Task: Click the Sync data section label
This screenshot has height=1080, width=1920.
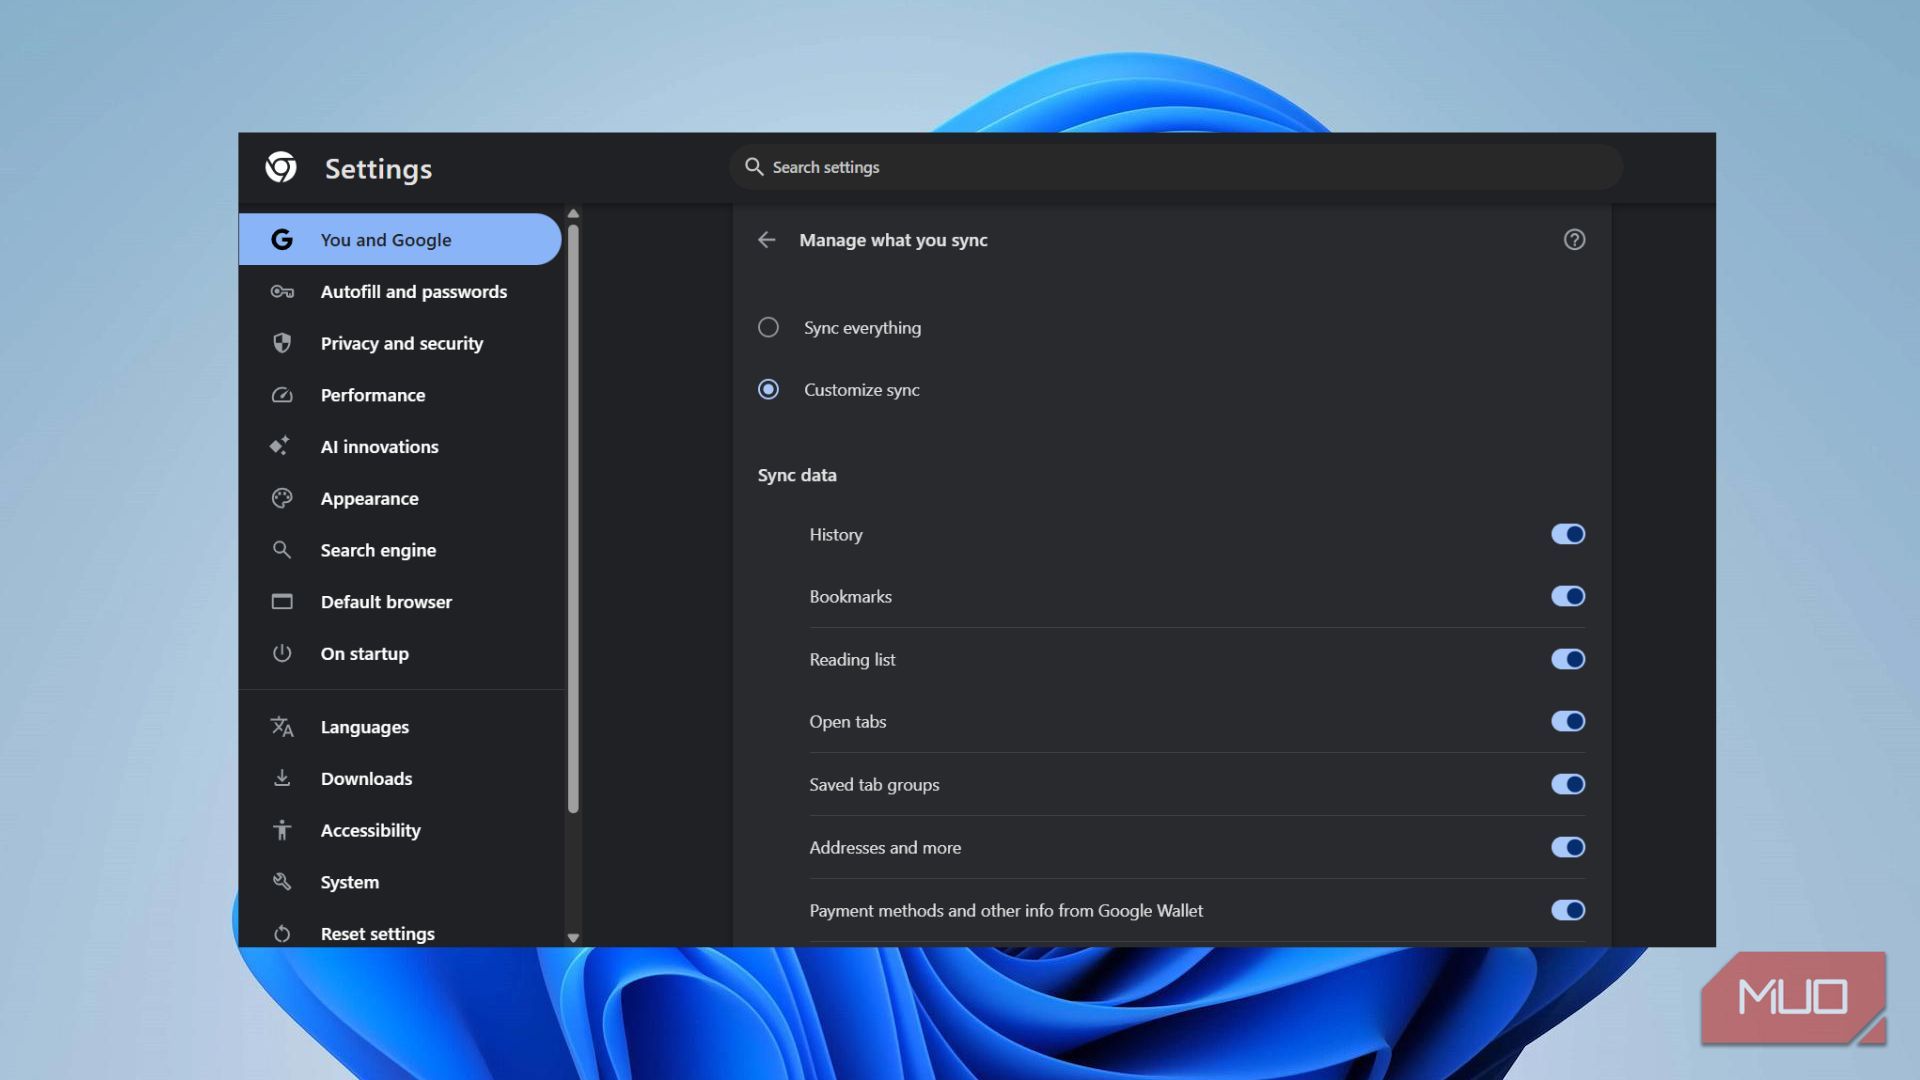Action: click(x=797, y=475)
